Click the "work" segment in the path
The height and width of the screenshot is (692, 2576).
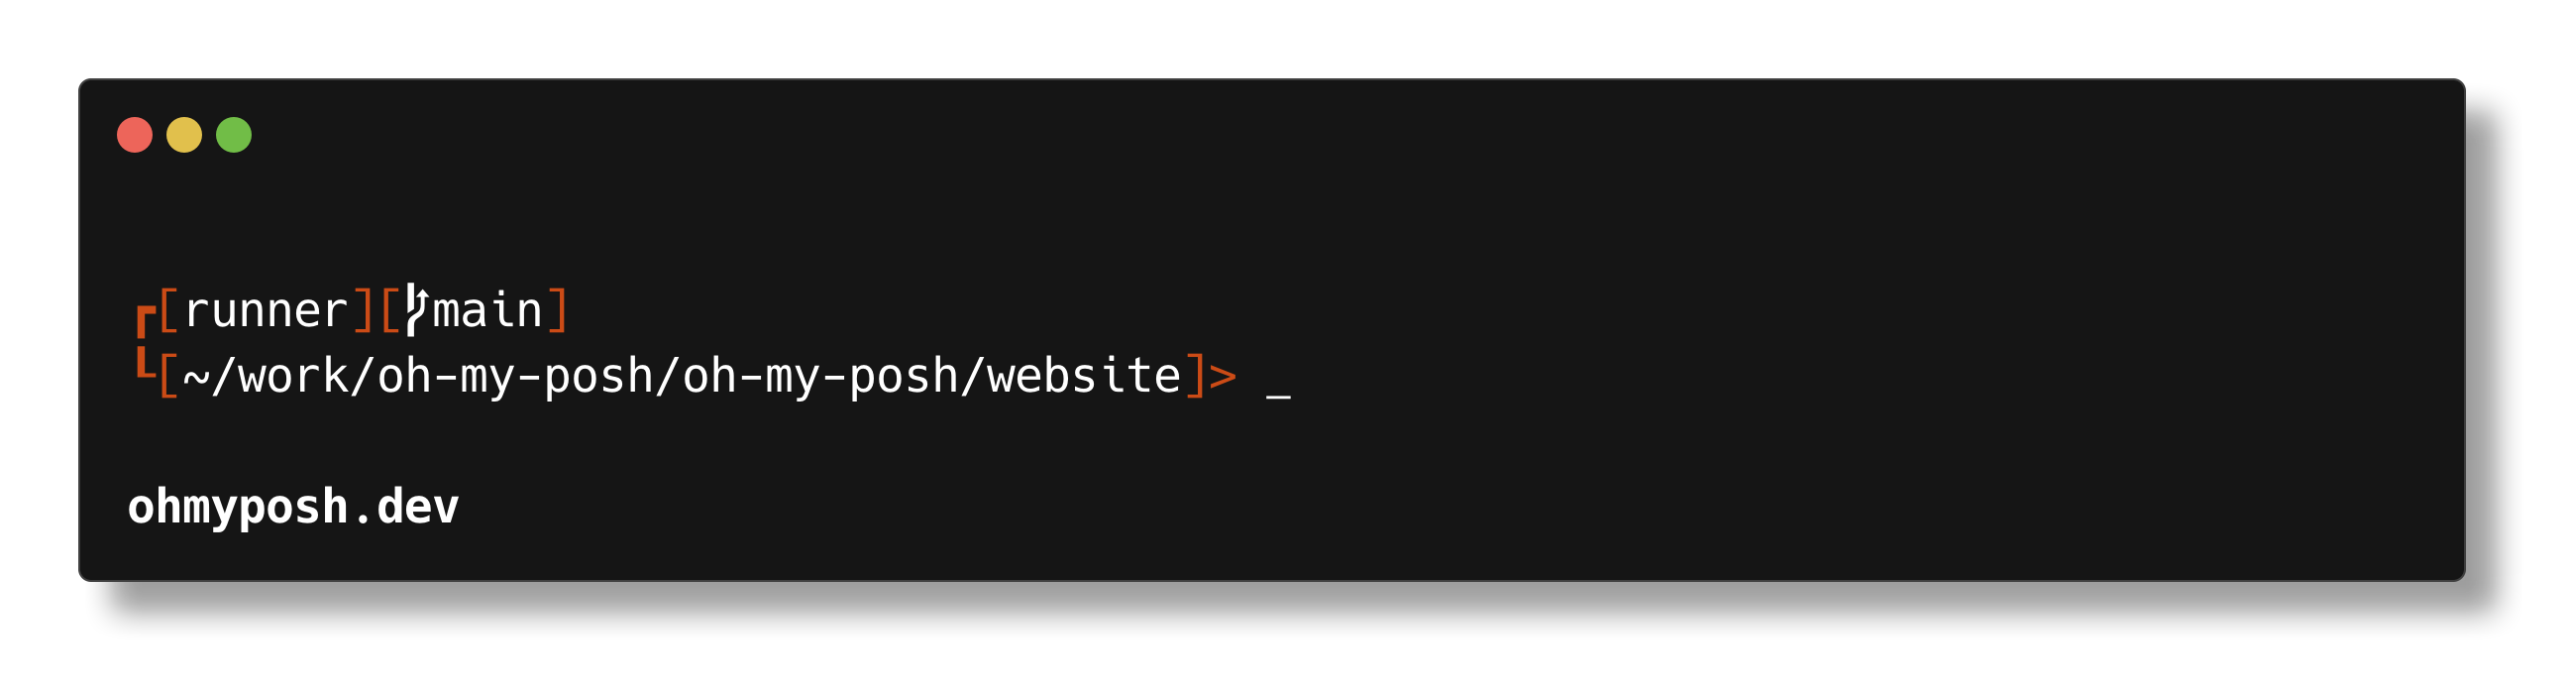point(293,377)
